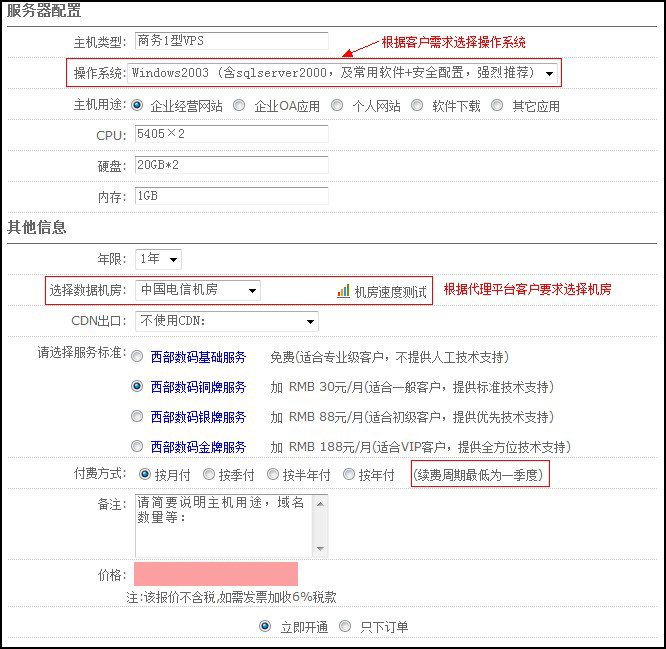Click the 机房速度测试 bar chart icon
The height and width of the screenshot is (649, 666).
tap(344, 291)
